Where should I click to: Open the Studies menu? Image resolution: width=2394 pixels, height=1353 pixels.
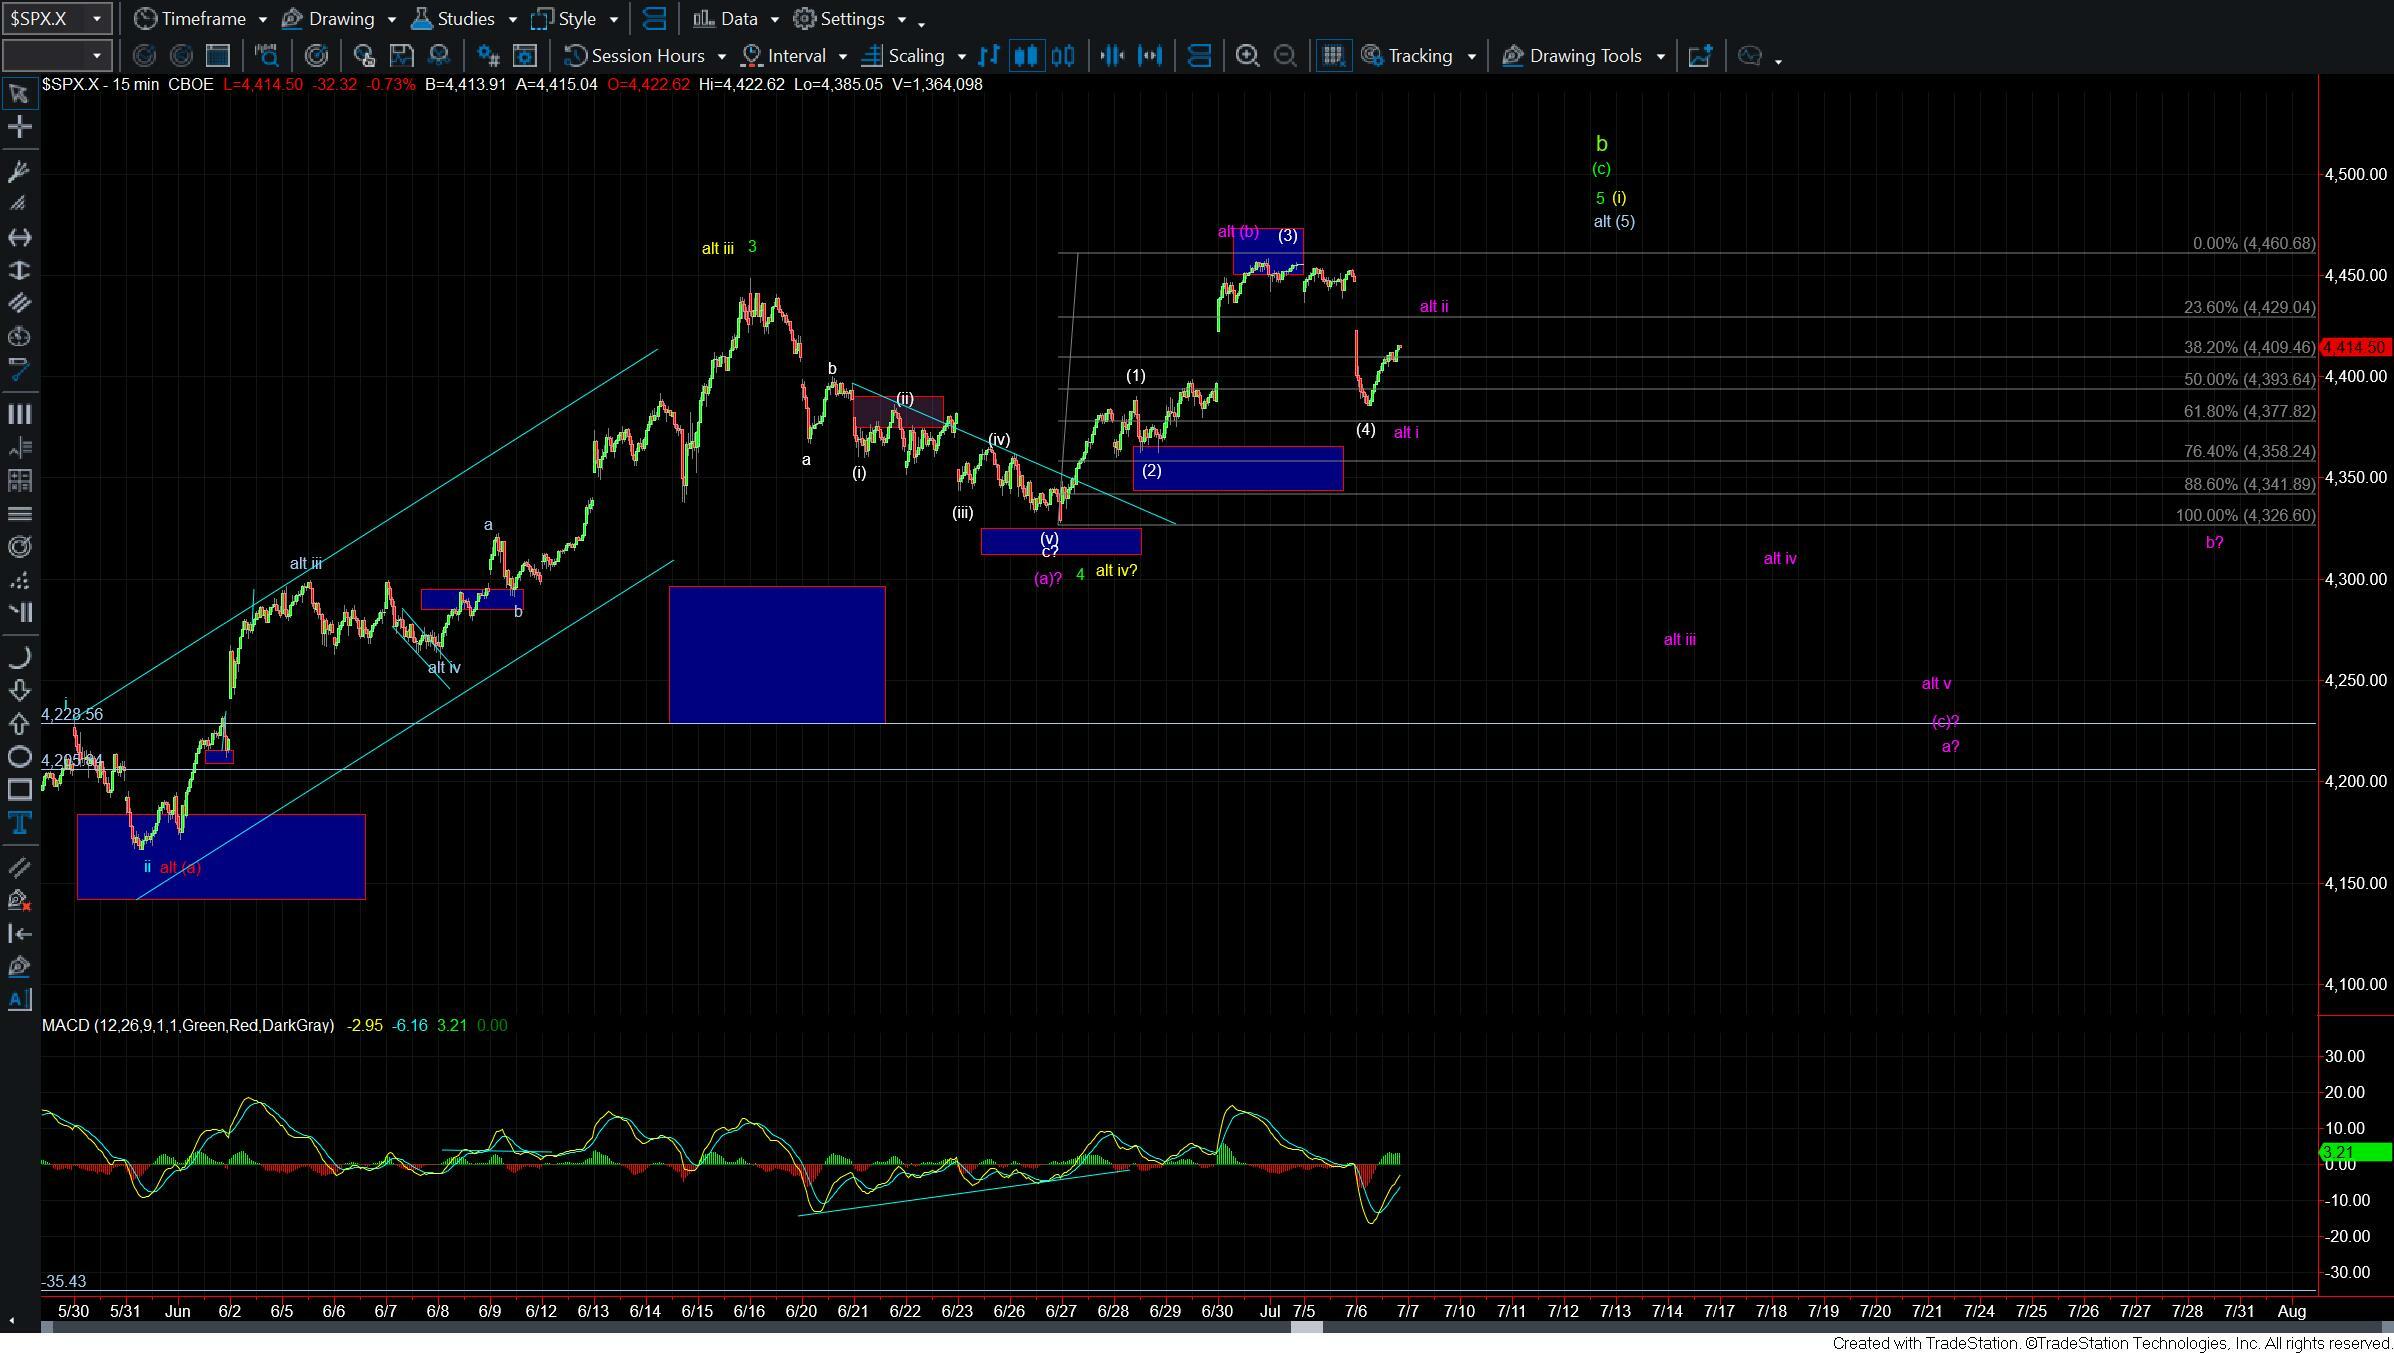click(x=453, y=19)
